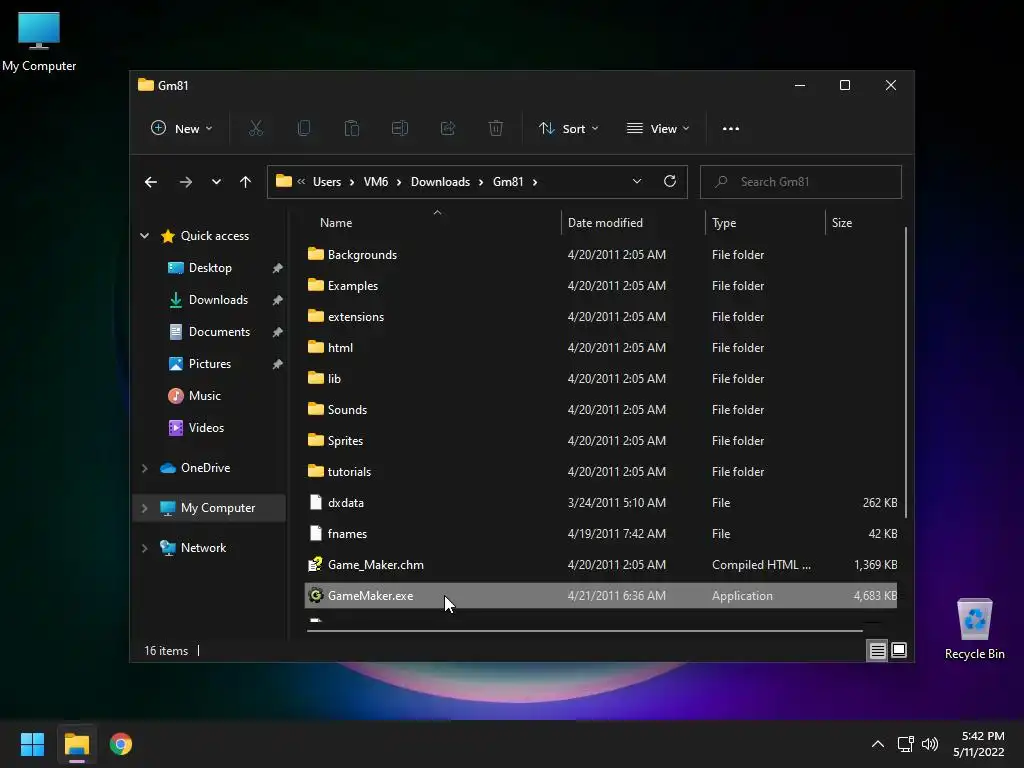Open Pictures in Quick access
The width and height of the screenshot is (1024, 768).
(x=210, y=364)
